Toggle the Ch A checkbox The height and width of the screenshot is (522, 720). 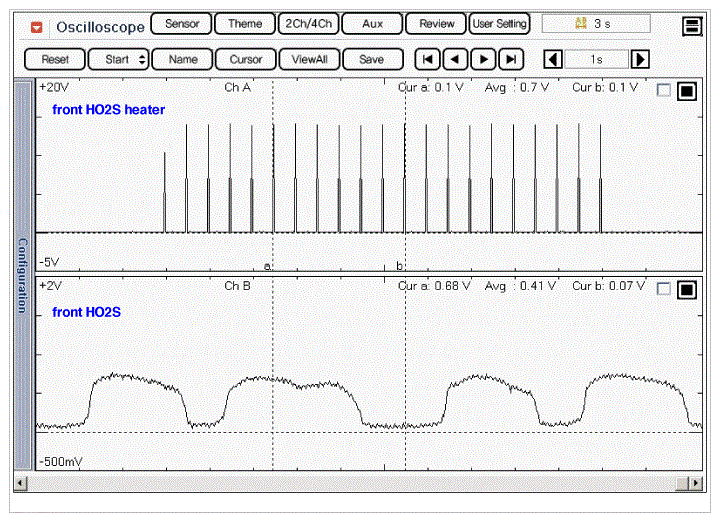(664, 91)
